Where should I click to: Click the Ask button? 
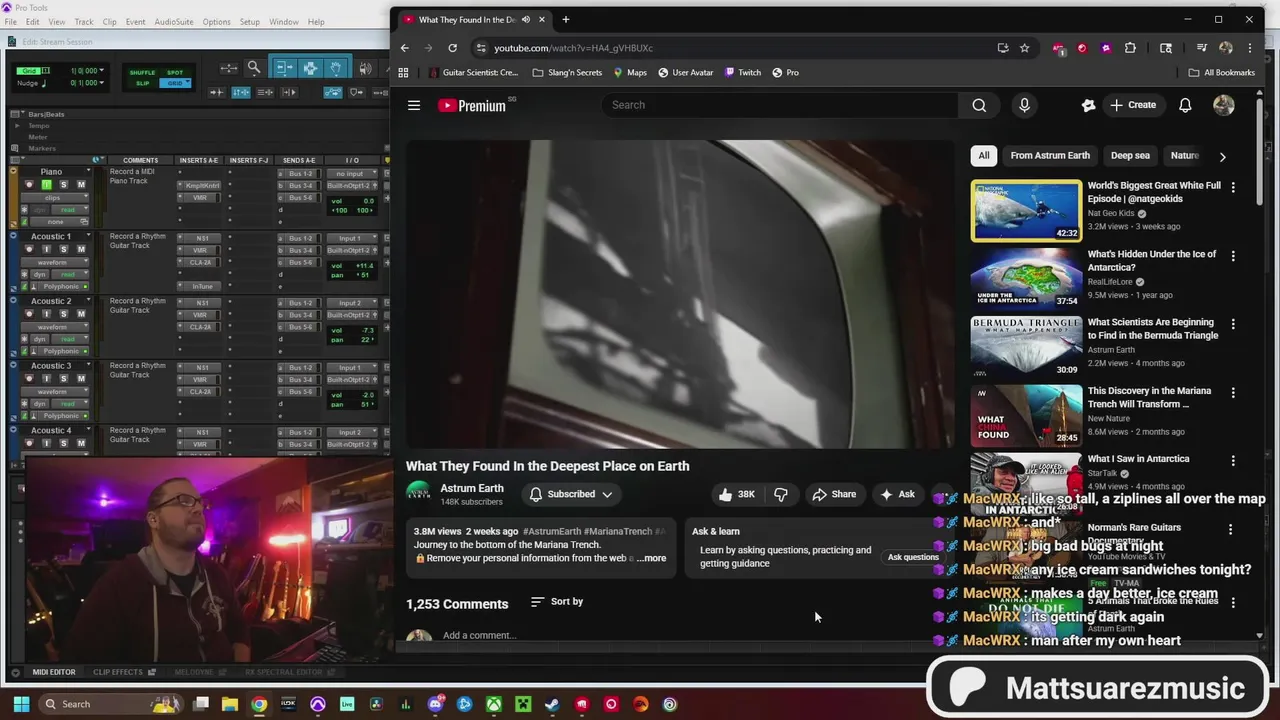pos(897,494)
